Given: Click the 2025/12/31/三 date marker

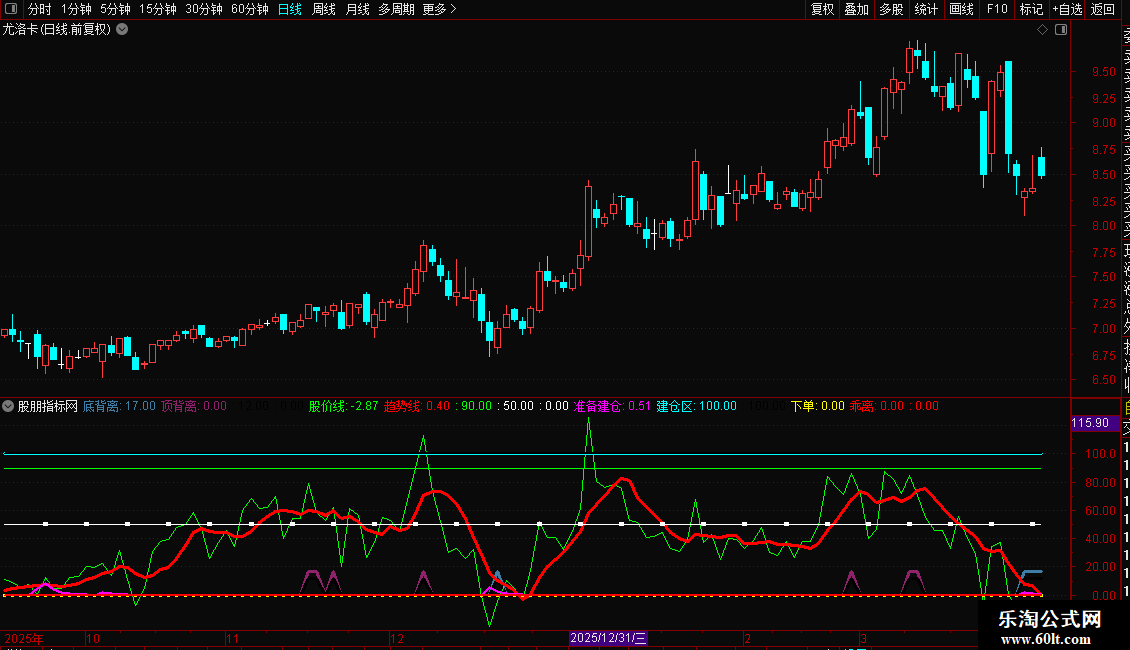Looking at the screenshot, I should pyautogui.click(x=608, y=638).
